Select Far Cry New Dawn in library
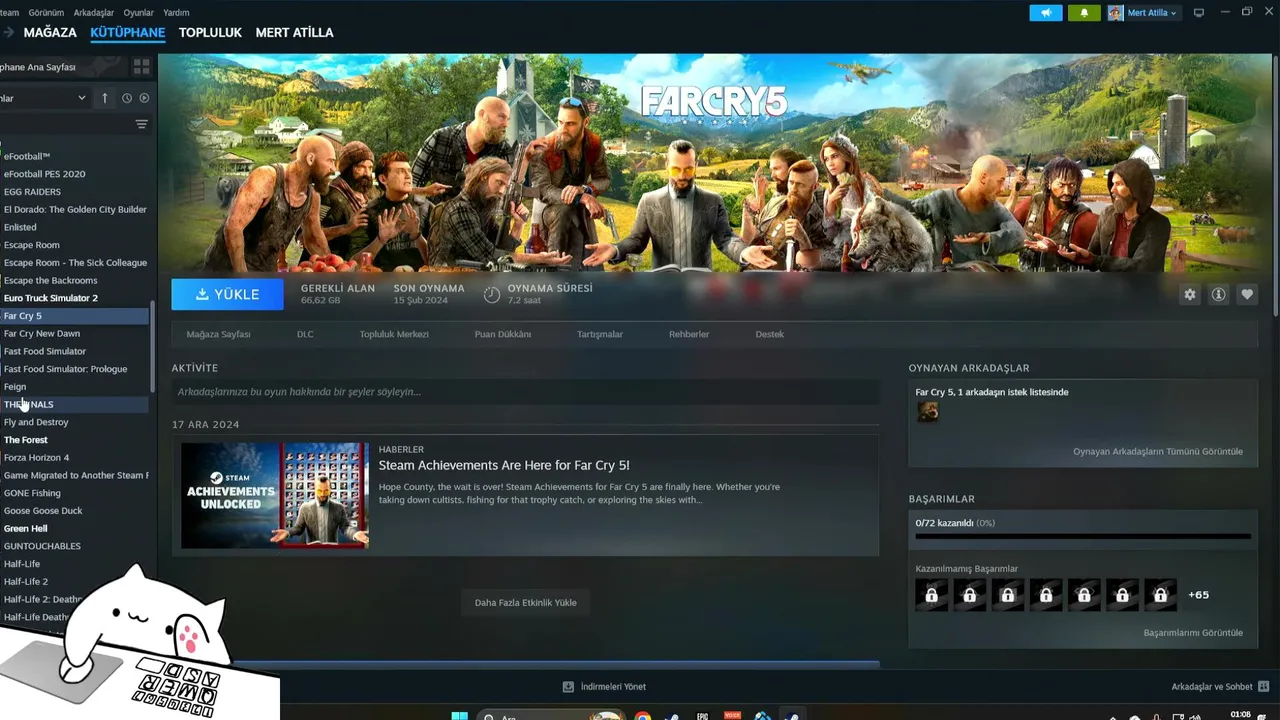The height and width of the screenshot is (720, 1280). coord(42,333)
